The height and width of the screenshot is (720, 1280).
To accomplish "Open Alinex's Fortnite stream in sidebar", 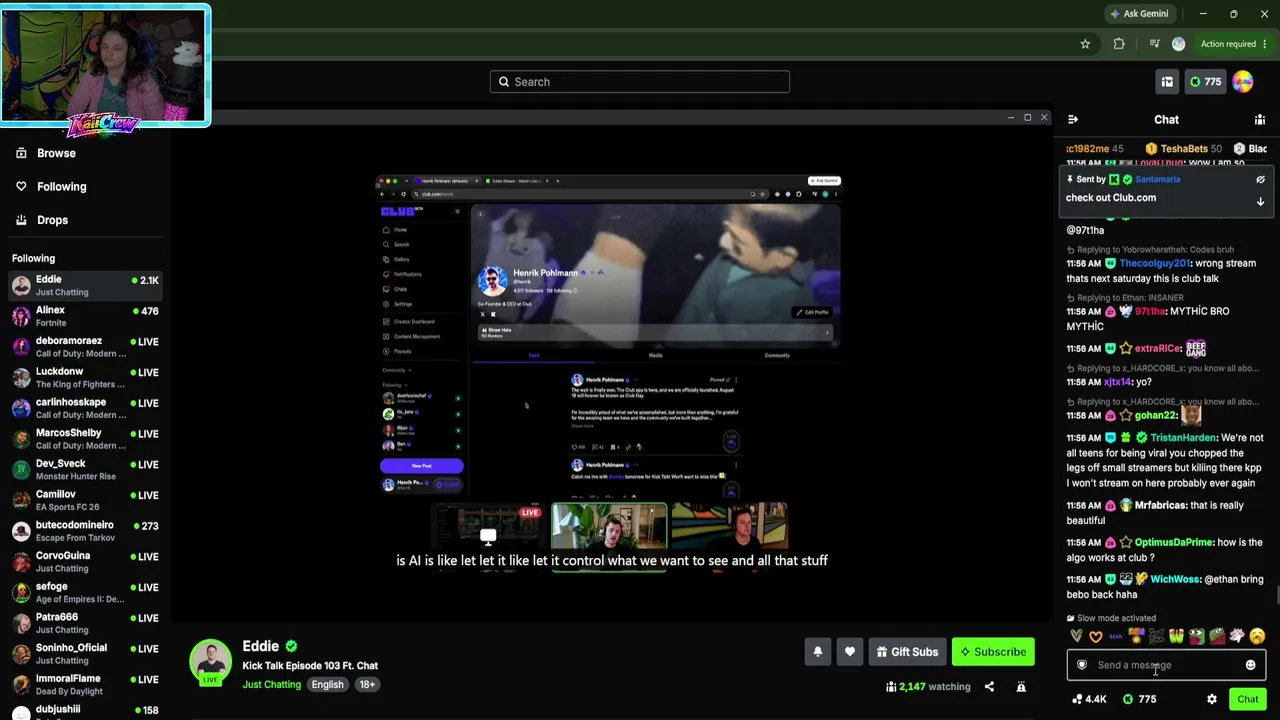I will click(x=85, y=317).
